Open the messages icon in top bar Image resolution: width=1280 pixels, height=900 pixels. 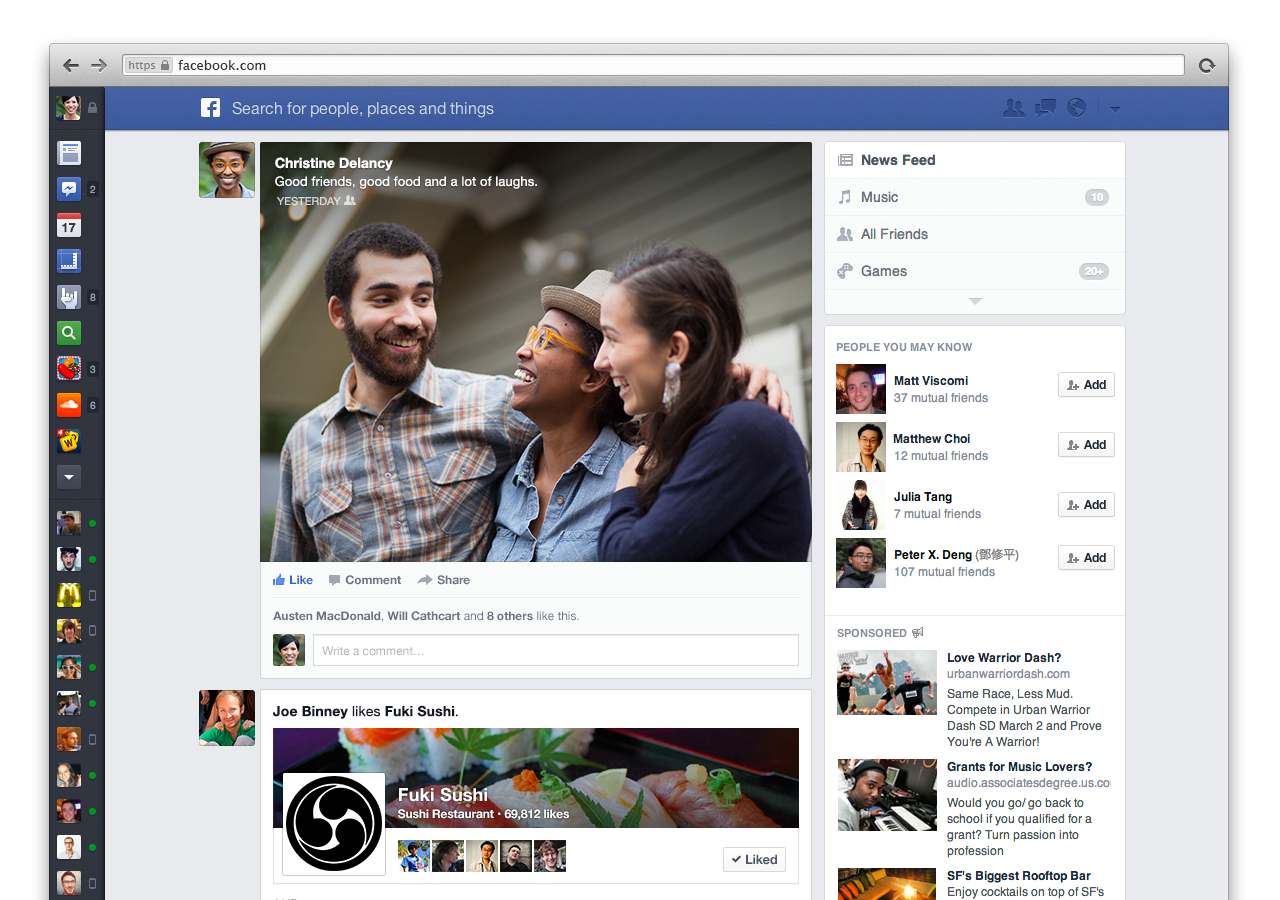coord(1045,108)
